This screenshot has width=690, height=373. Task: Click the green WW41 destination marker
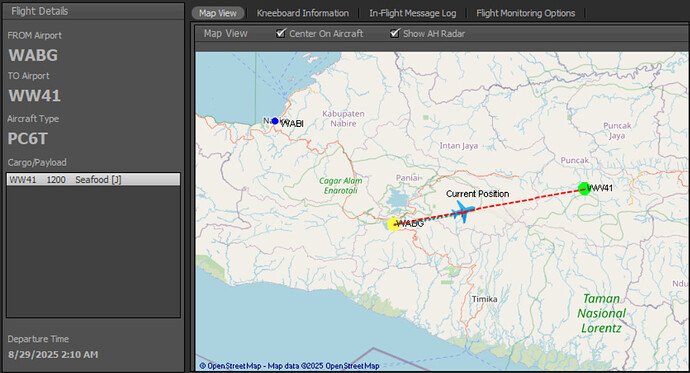pos(584,189)
